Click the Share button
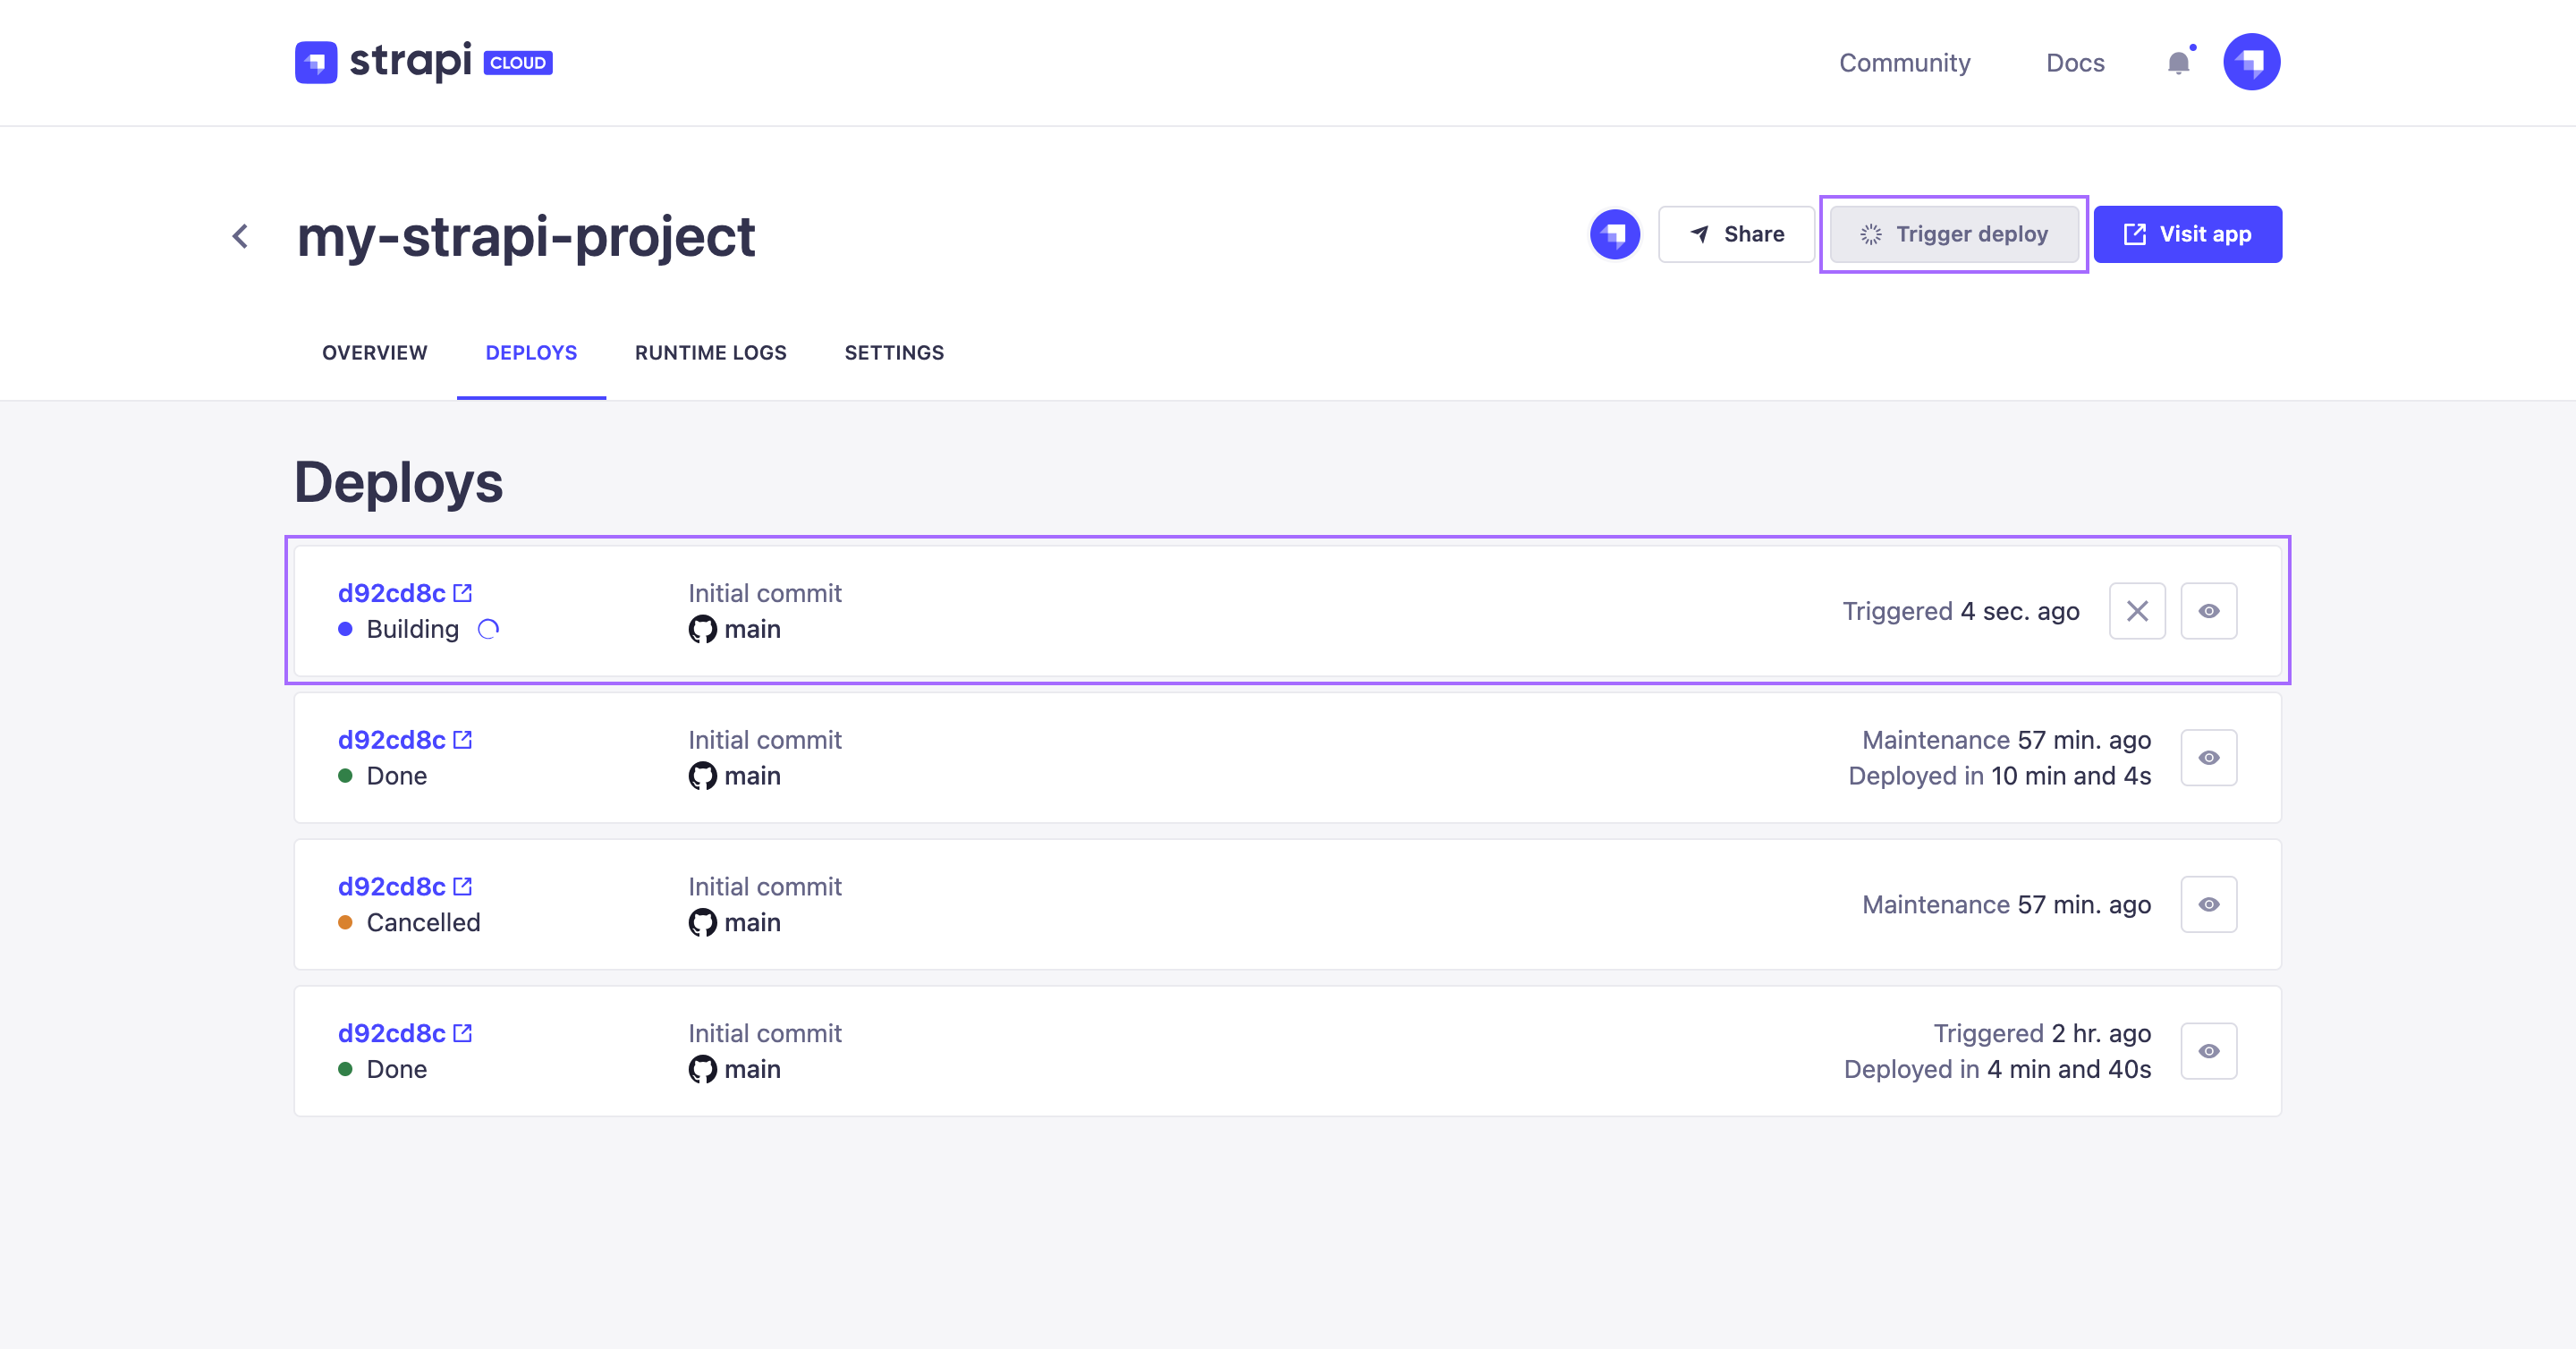2576x1349 pixels. [x=1736, y=234]
